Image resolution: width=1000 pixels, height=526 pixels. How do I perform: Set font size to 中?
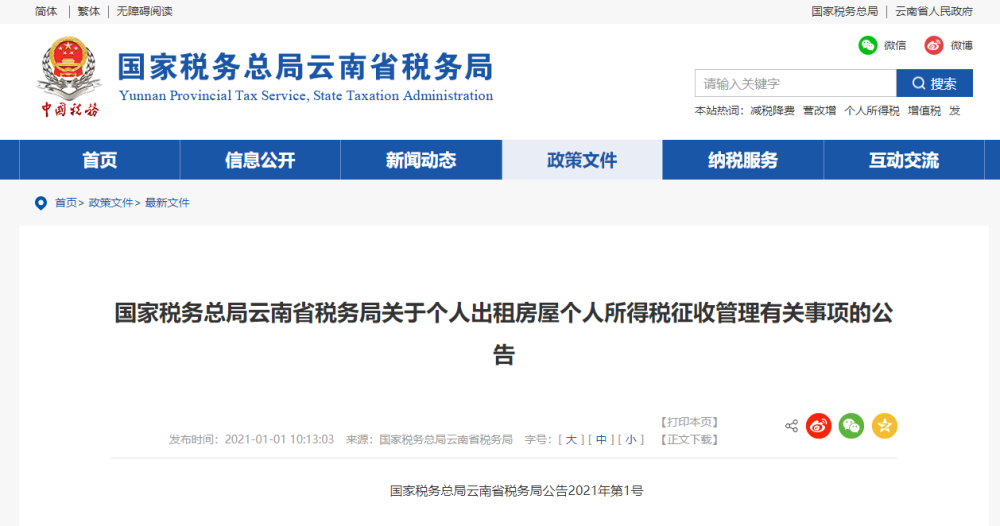[601, 439]
